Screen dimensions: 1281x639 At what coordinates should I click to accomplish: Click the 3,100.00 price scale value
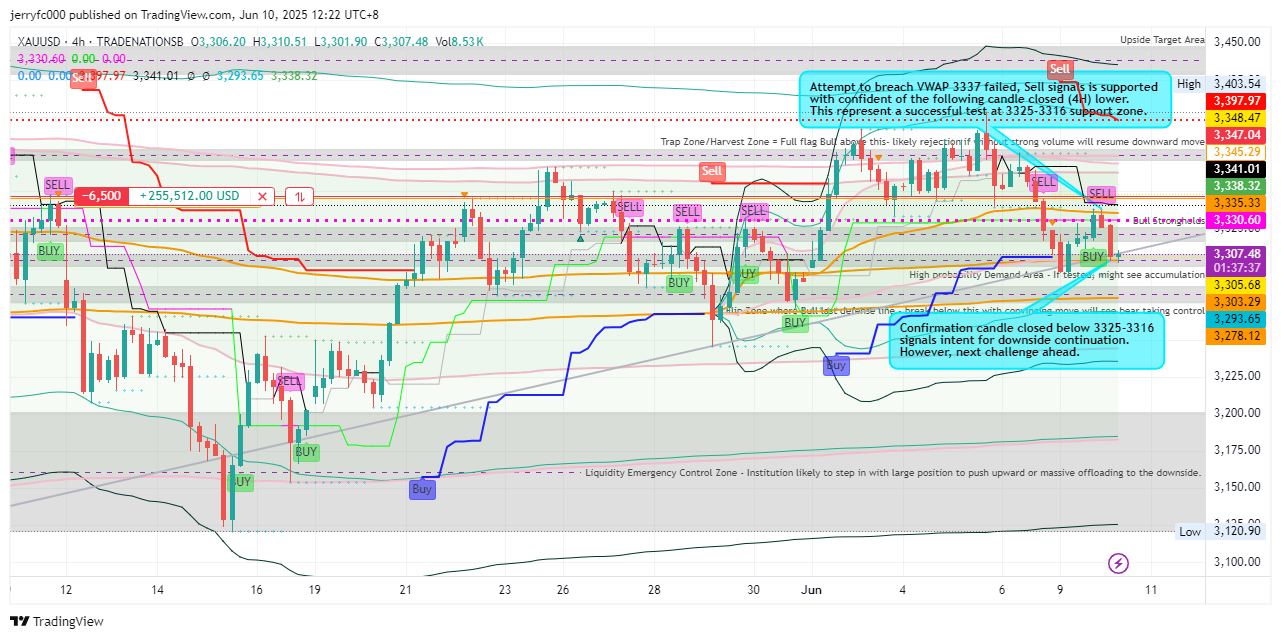1237,562
